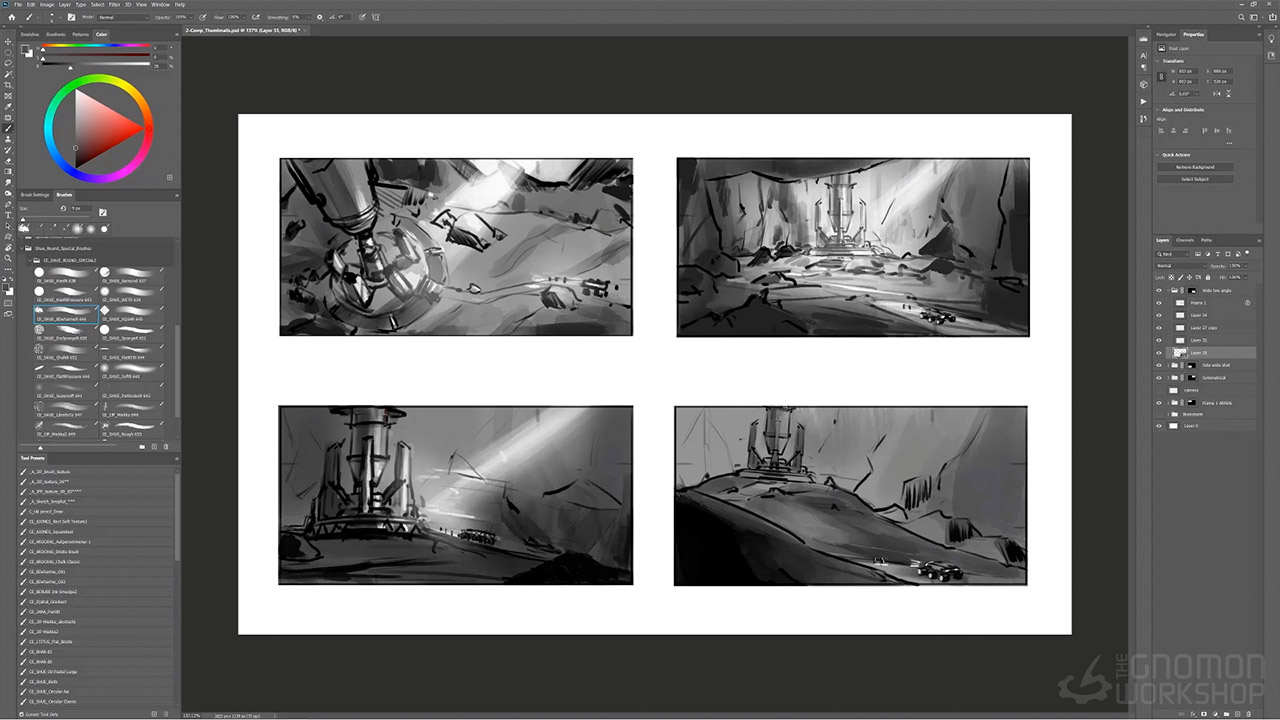Hide Layer 33 visibility eye
Image resolution: width=1280 pixels, height=720 pixels.
[1159, 353]
